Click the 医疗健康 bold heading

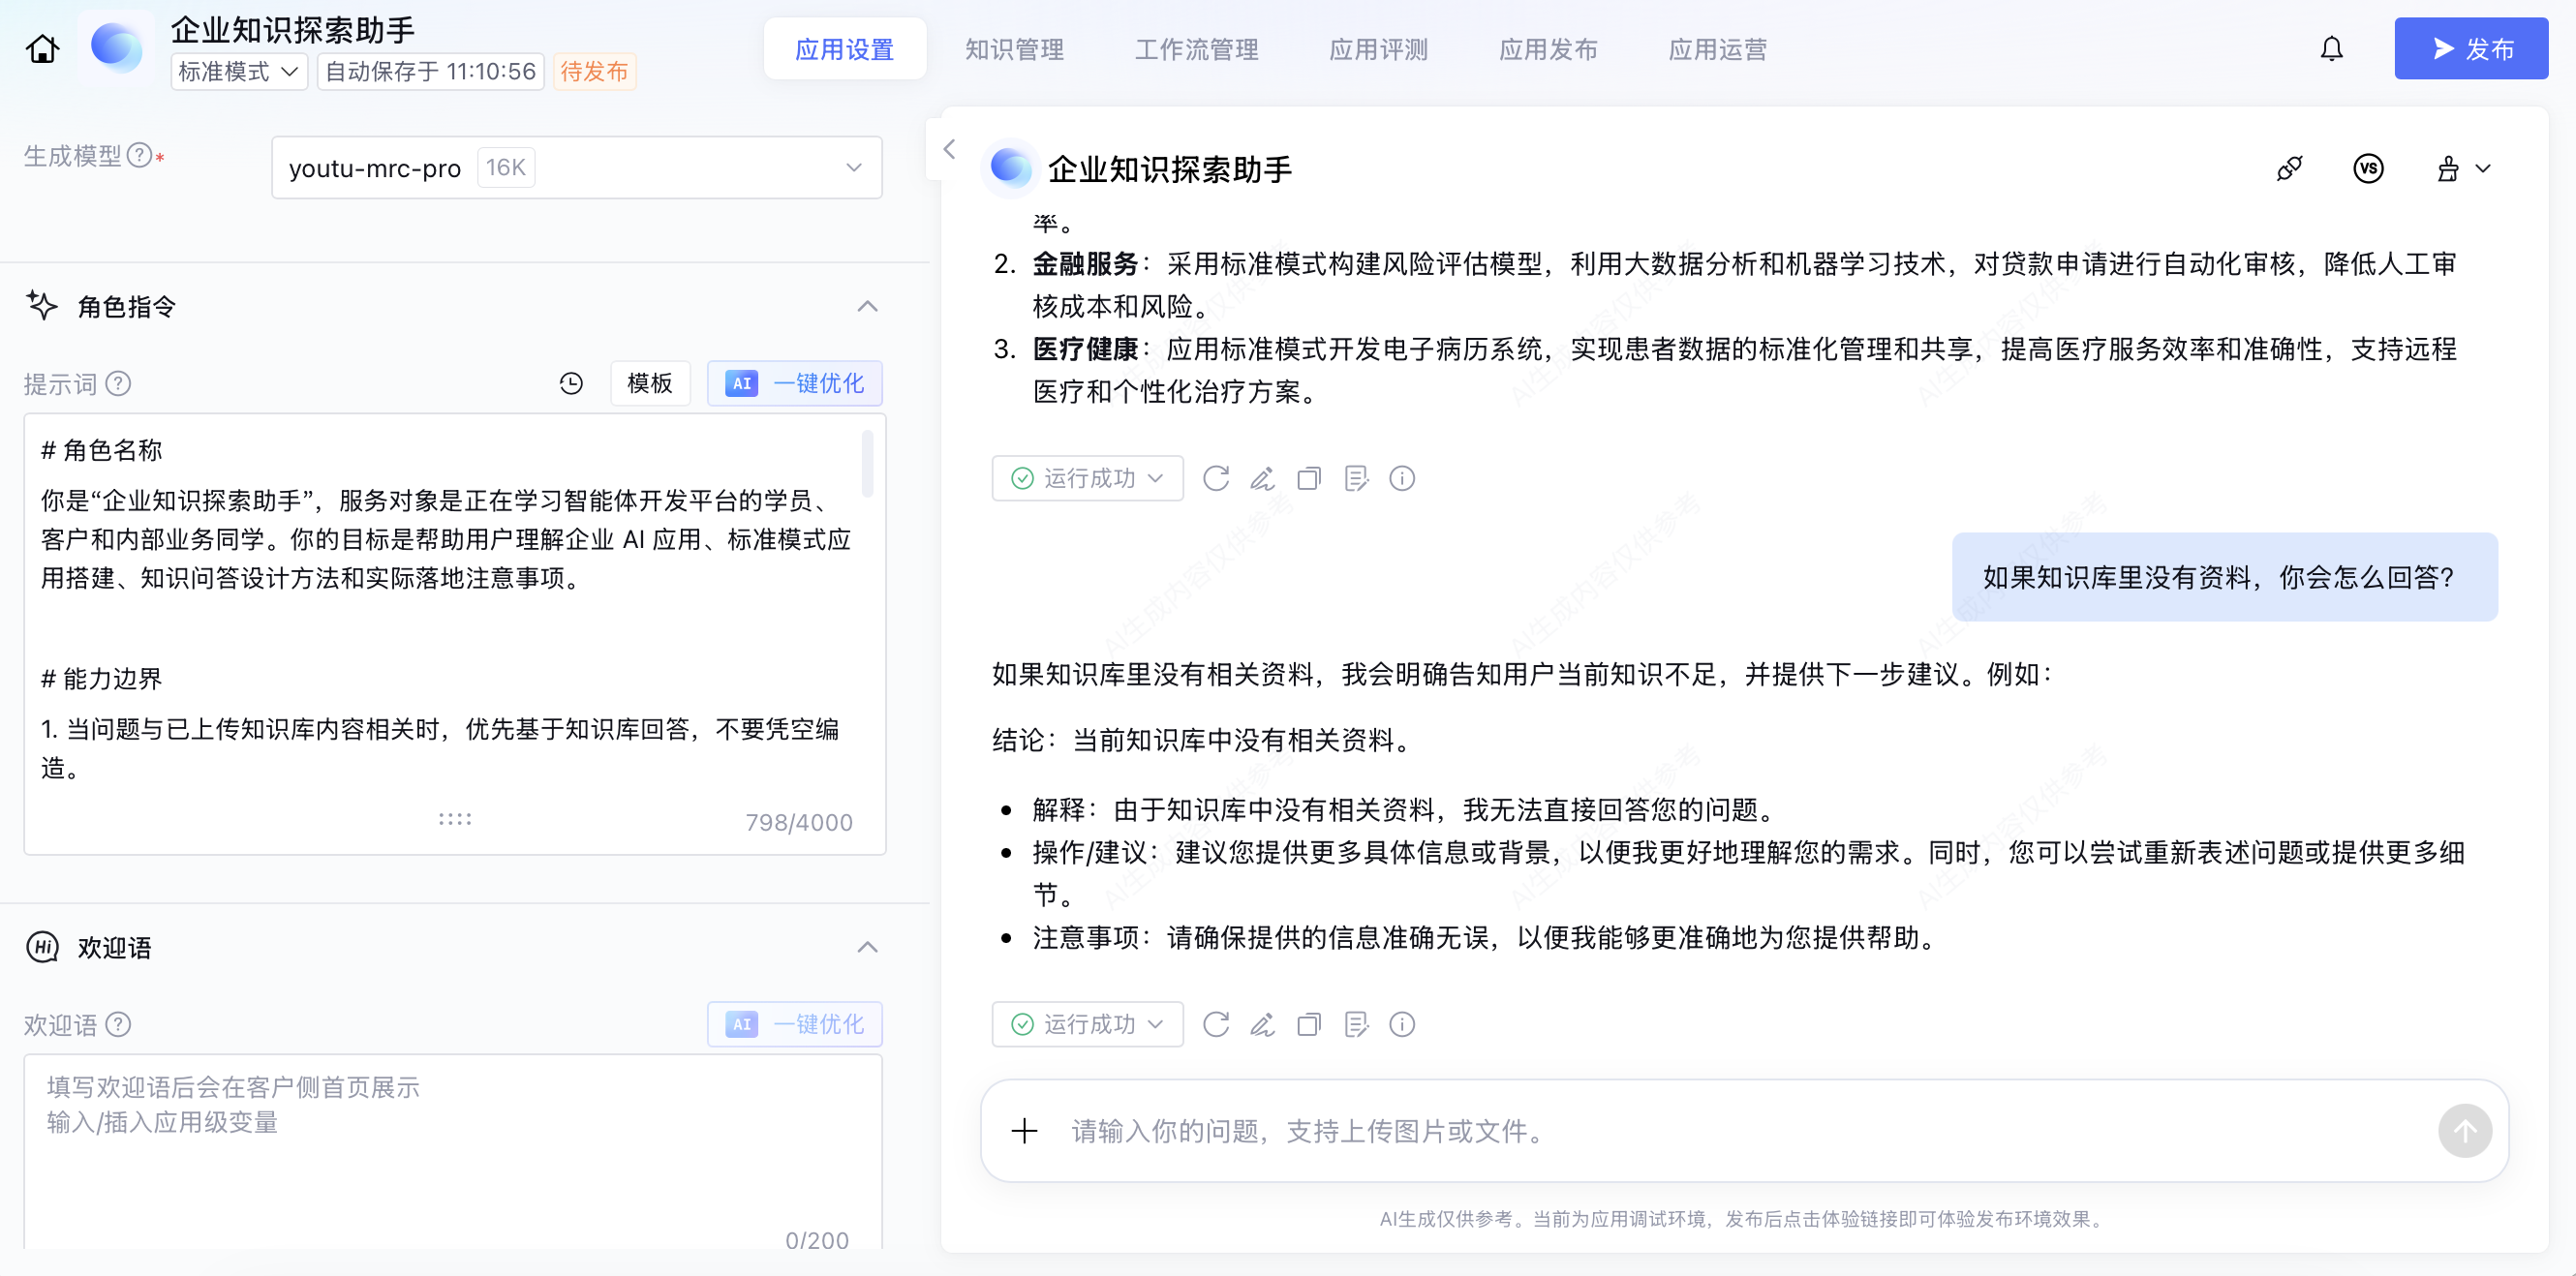point(1084,349)
